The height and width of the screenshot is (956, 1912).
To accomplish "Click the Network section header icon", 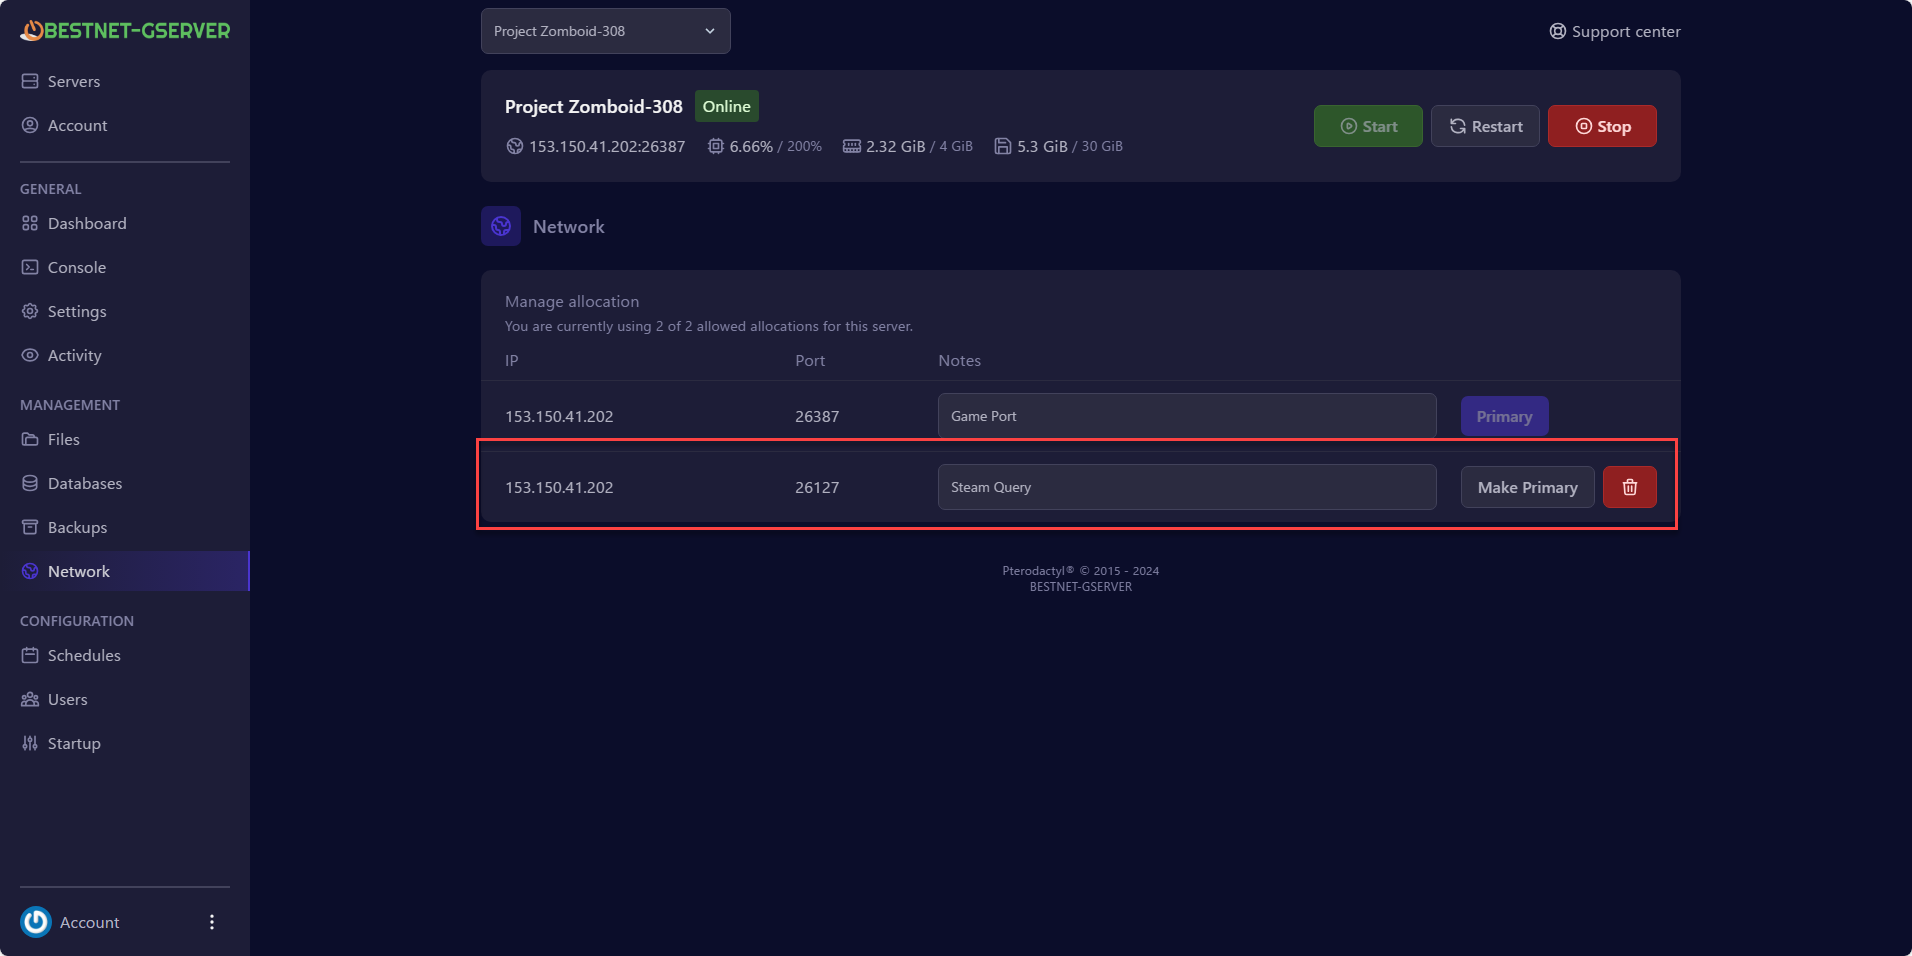I will pos(501,226).
